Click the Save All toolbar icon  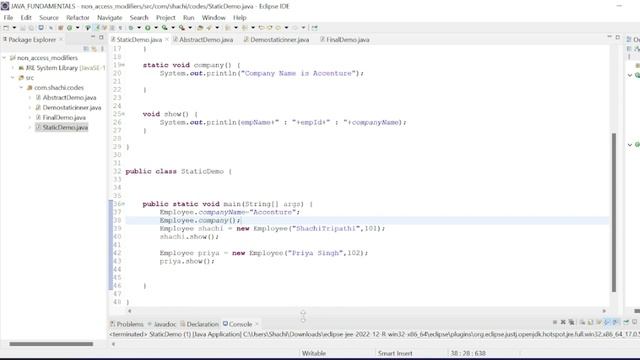coord(31,28)
